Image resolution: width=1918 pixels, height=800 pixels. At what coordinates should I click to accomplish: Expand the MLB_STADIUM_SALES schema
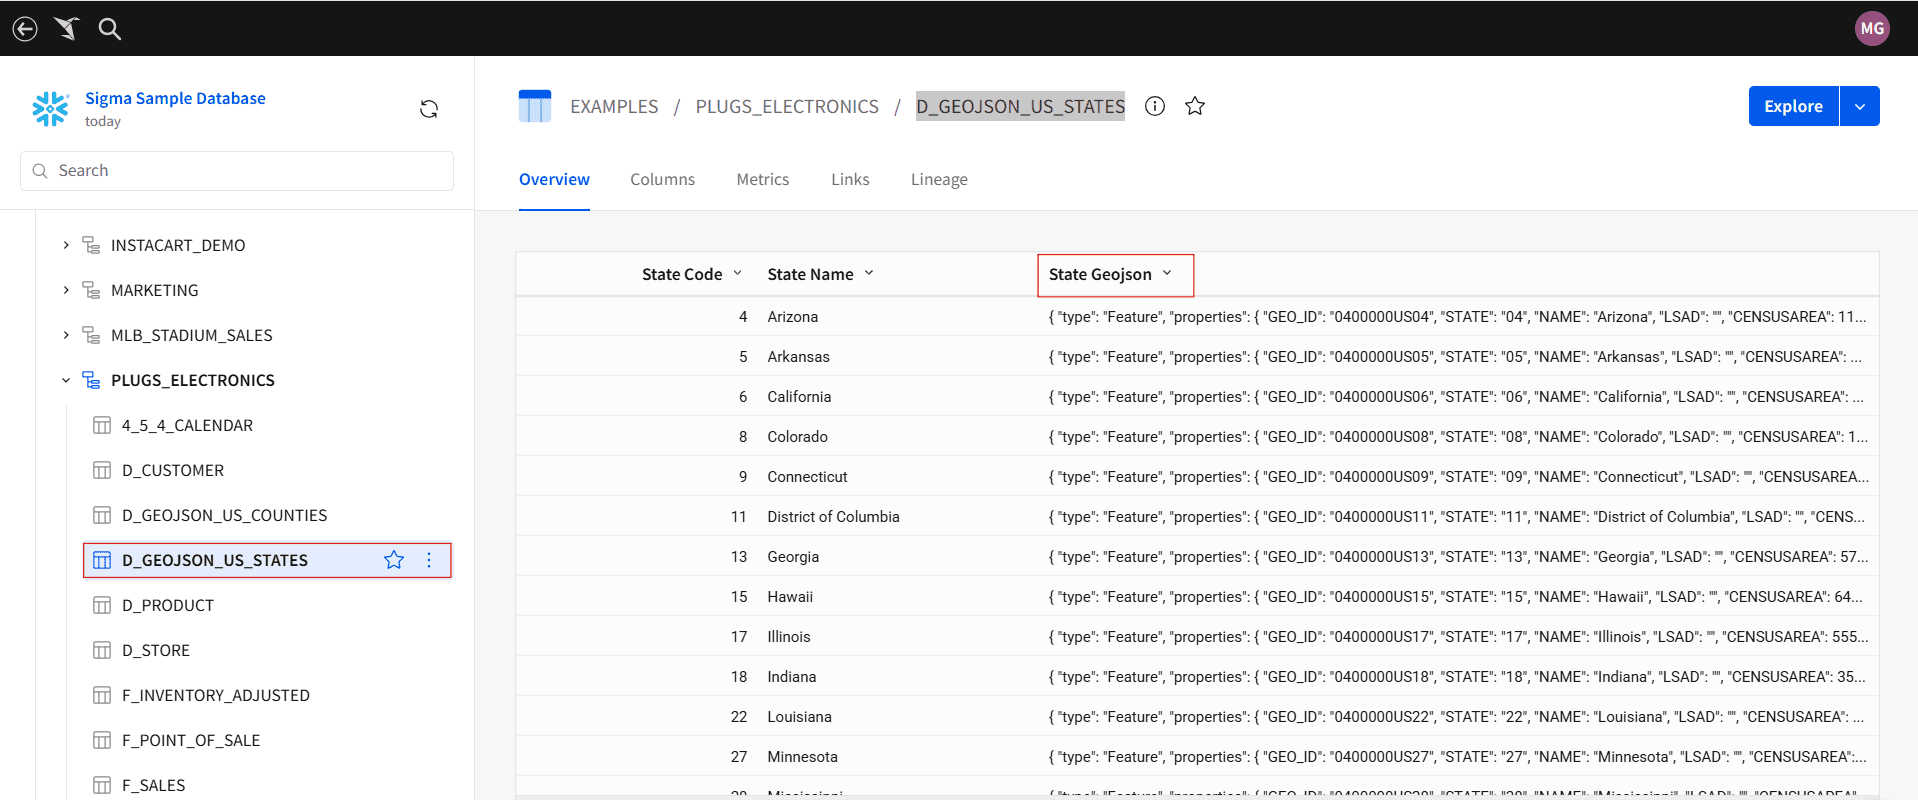66,335
